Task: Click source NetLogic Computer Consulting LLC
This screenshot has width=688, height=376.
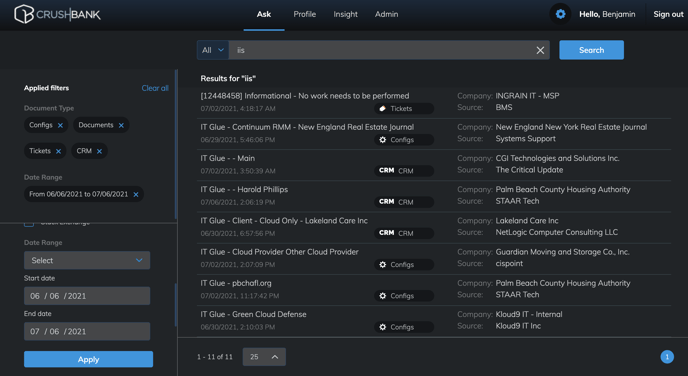Action: pos(557,233)
